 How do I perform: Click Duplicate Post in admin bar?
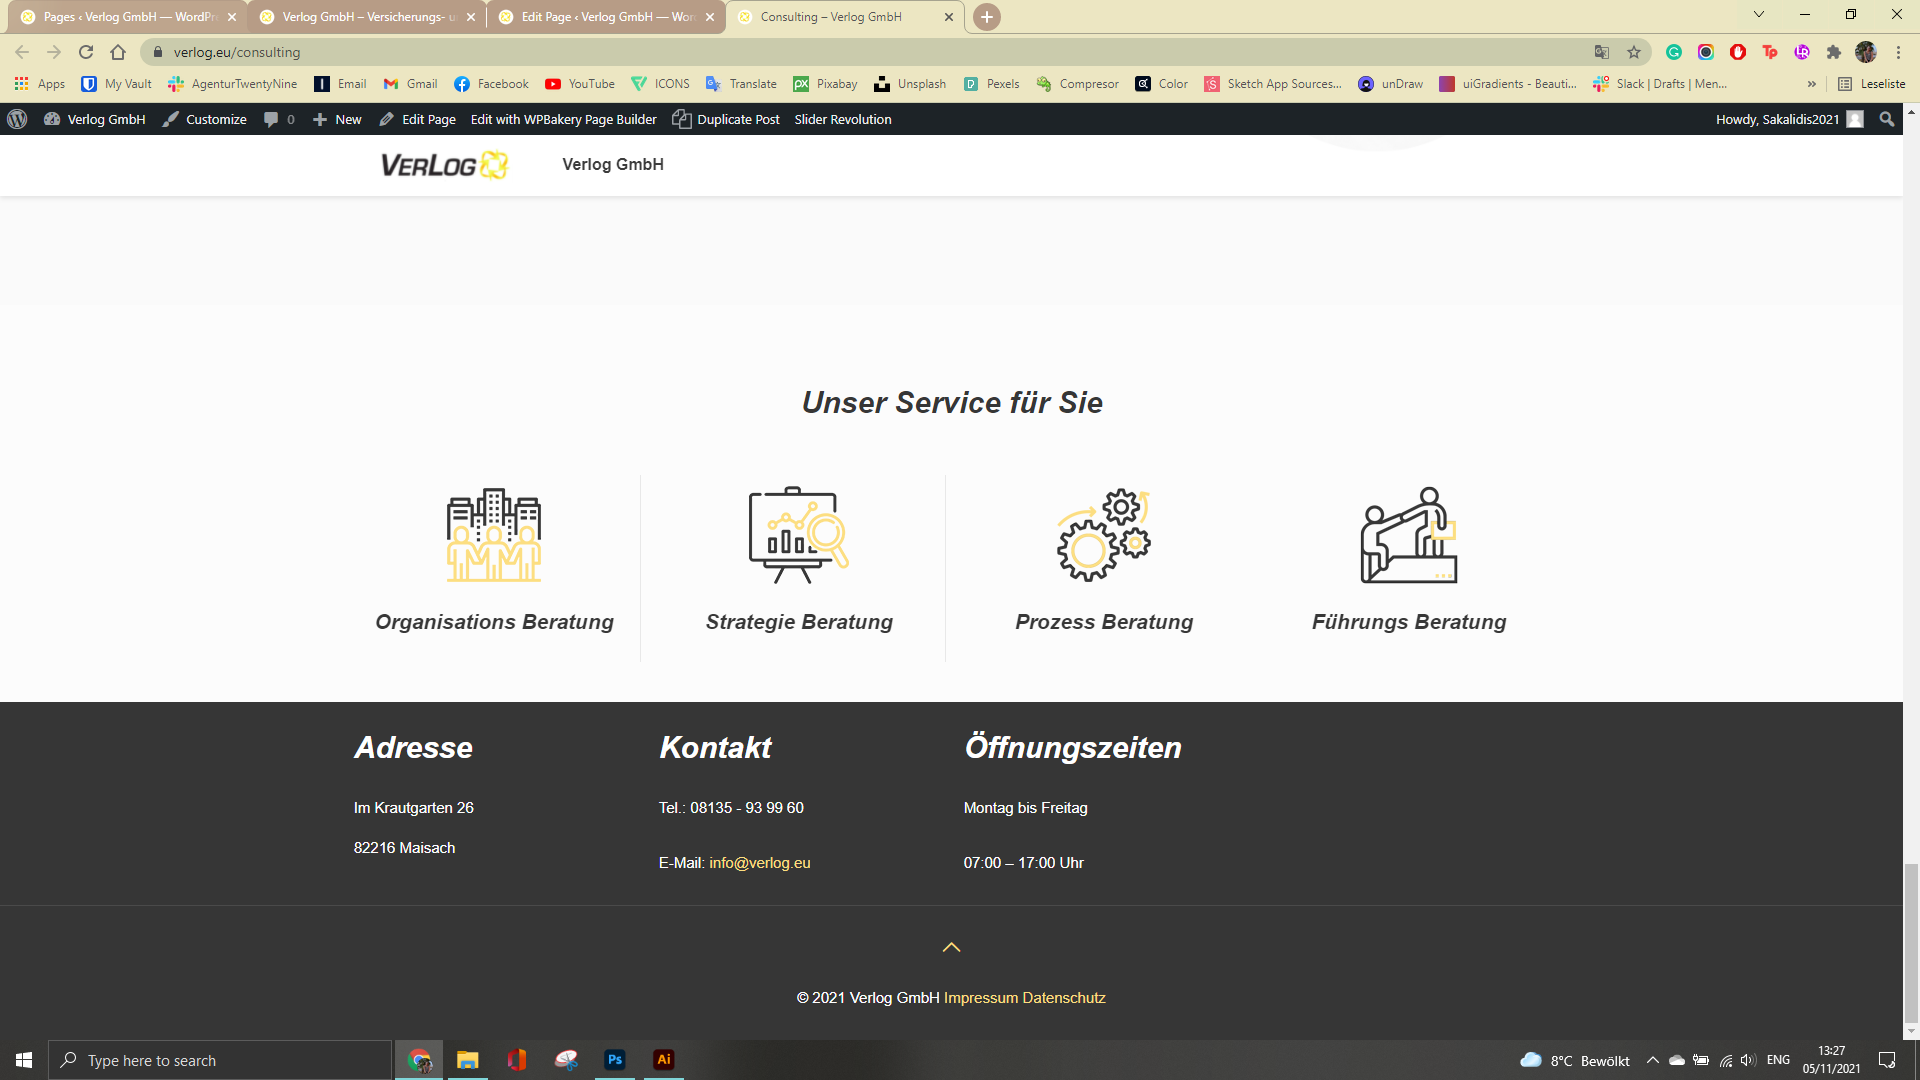pos(726,119)
